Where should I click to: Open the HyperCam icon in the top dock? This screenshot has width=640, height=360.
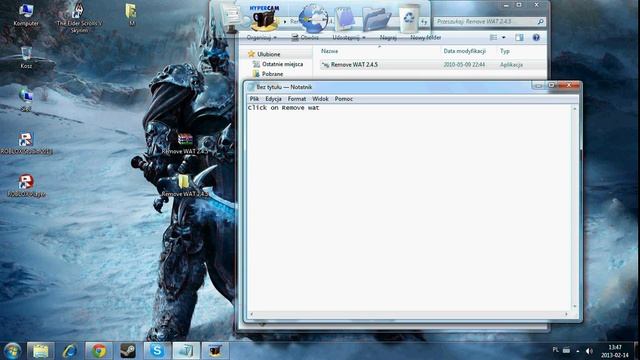coord(264,18)
